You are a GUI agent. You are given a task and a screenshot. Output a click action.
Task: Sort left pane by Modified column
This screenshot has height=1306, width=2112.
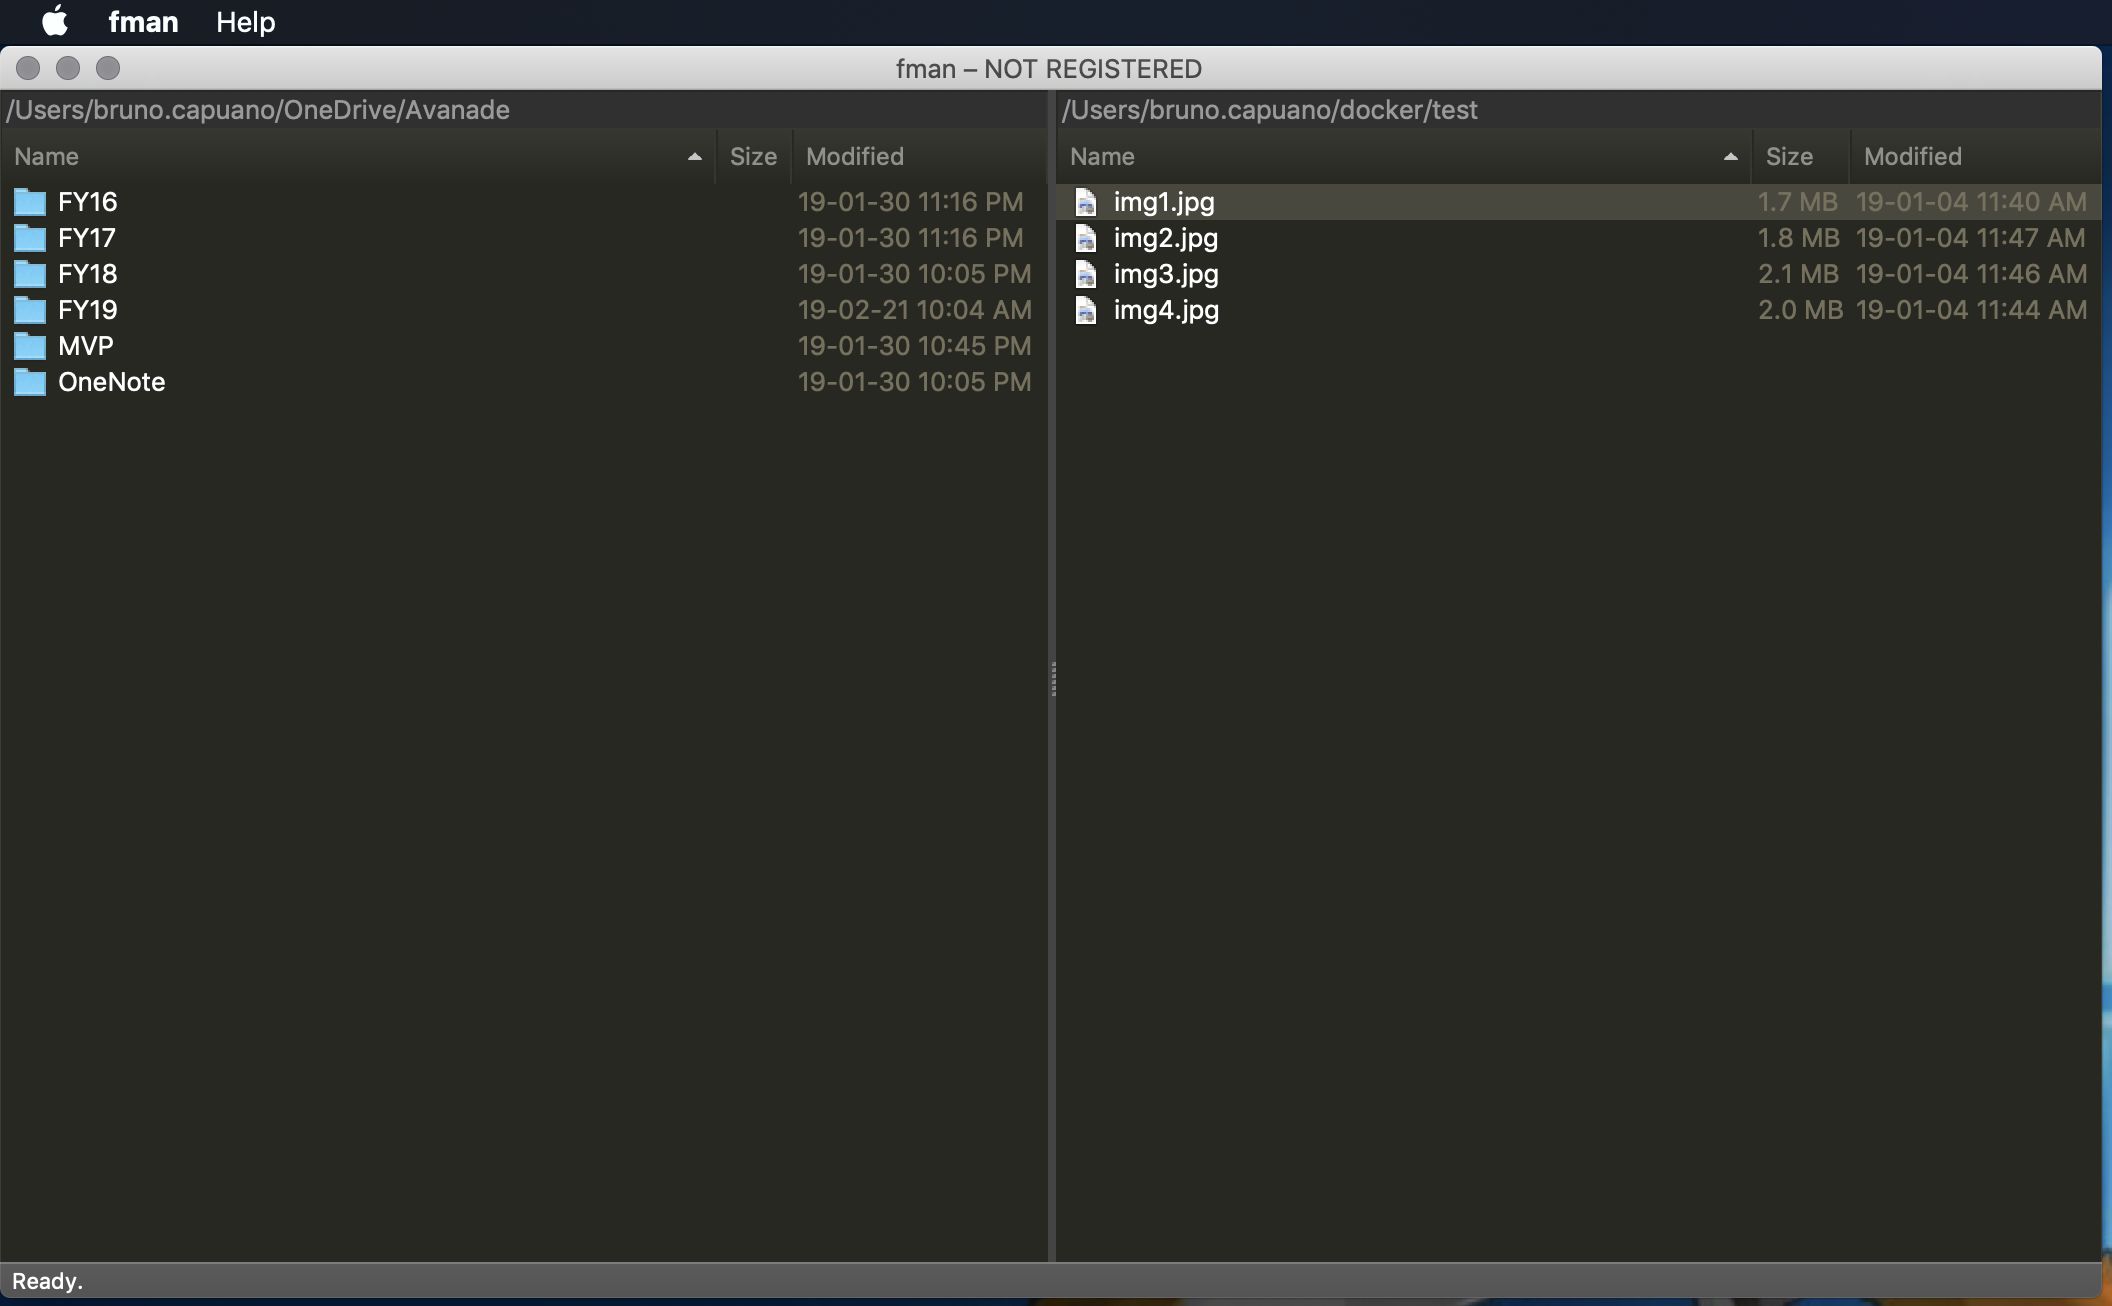coord(855,157)
